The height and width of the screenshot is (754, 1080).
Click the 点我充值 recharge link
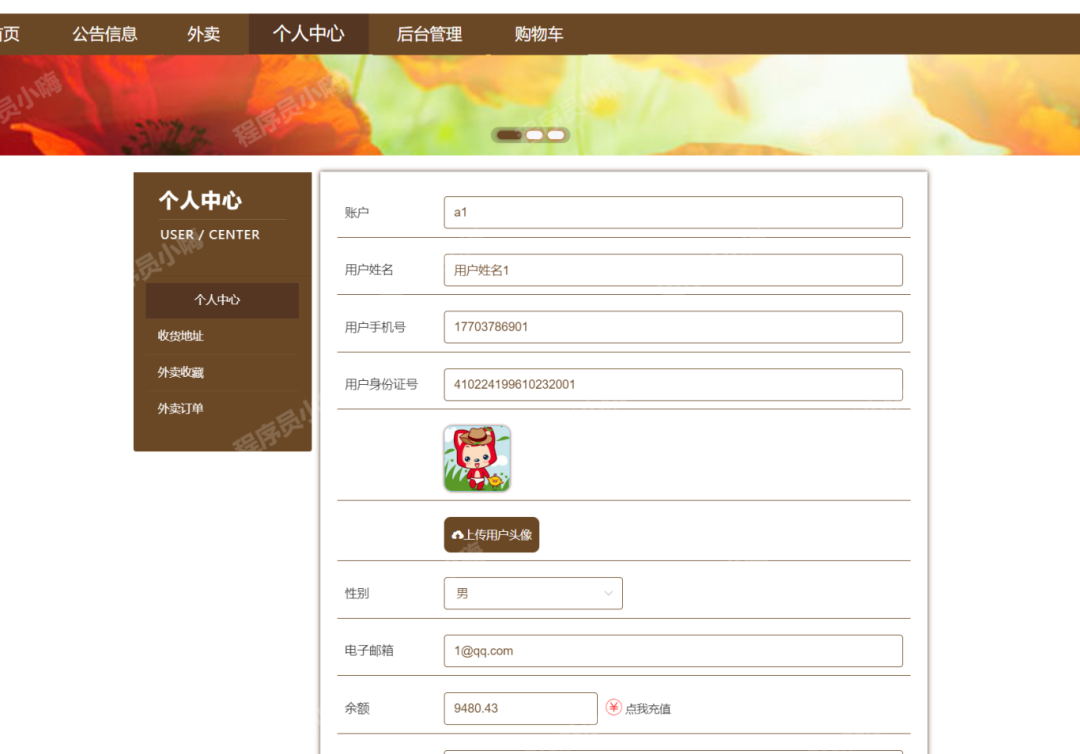click(x=648, y=708)
